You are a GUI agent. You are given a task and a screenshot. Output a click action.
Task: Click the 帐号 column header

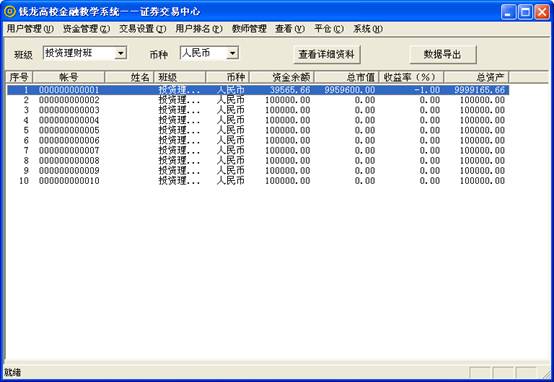coord(69,77)
